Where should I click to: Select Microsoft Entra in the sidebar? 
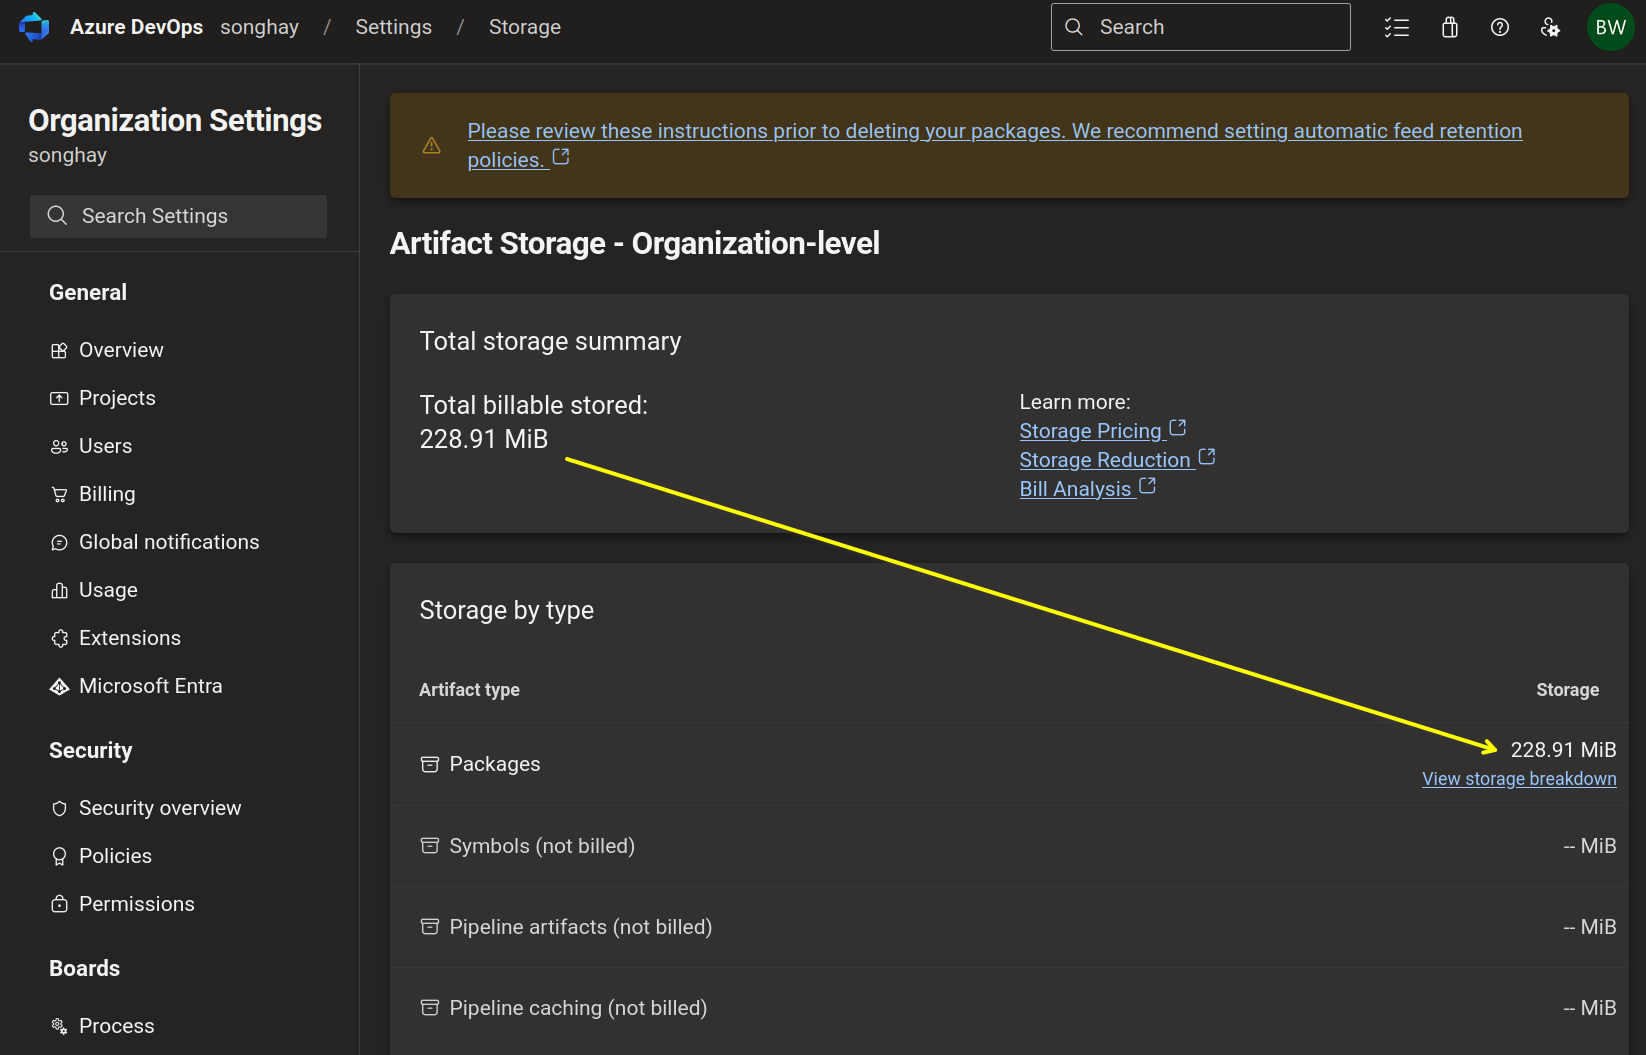tap(150, 686)
